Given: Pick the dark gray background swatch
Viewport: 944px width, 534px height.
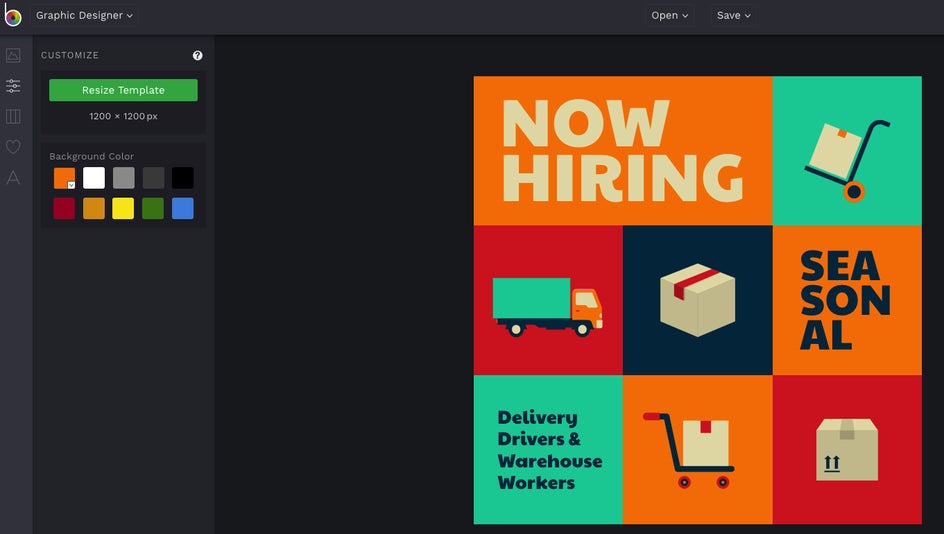Looking at the screenshot, I should 153,178.
